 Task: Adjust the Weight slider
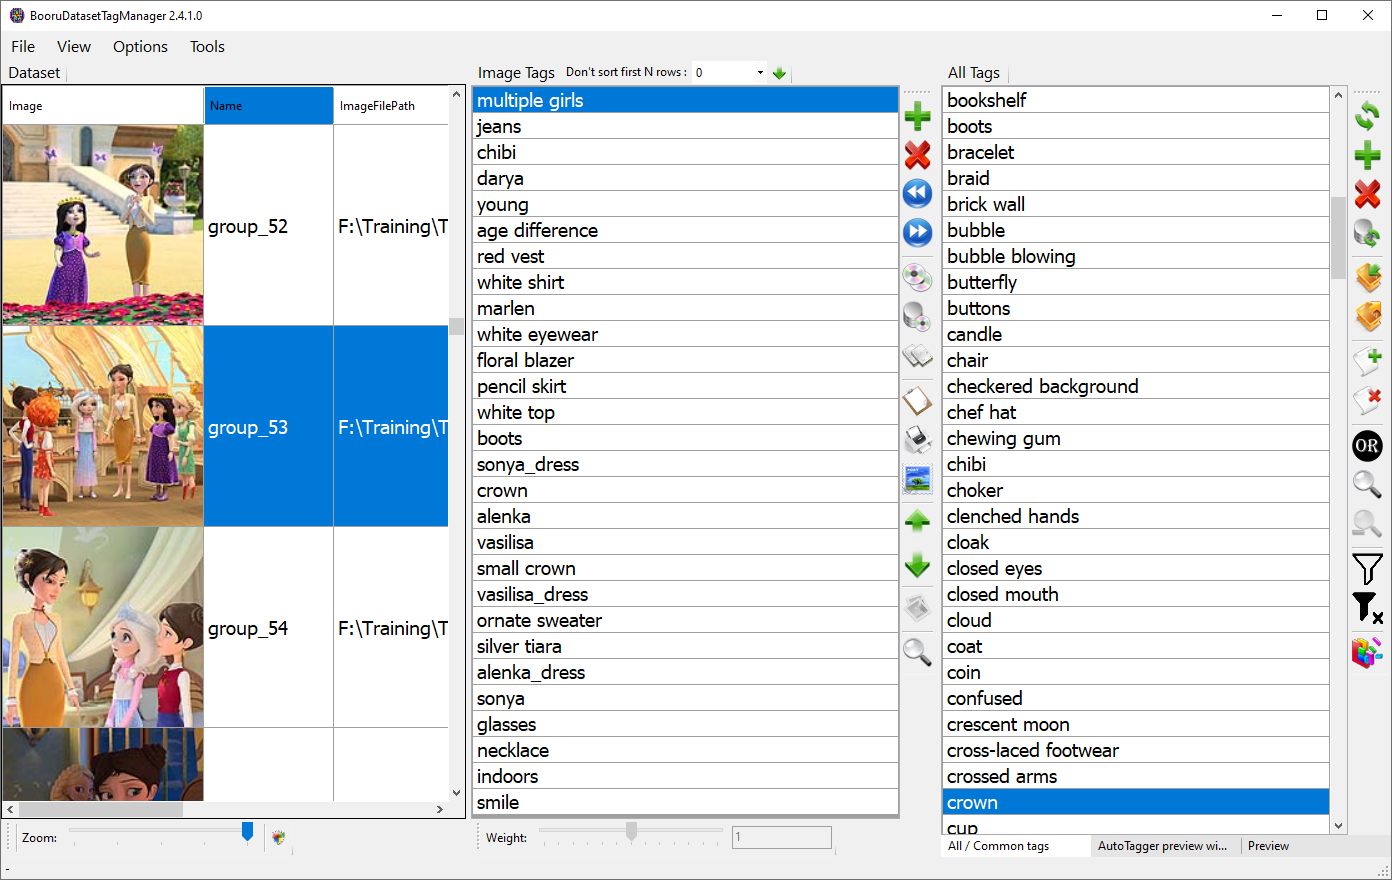click(x=631, y=831)
